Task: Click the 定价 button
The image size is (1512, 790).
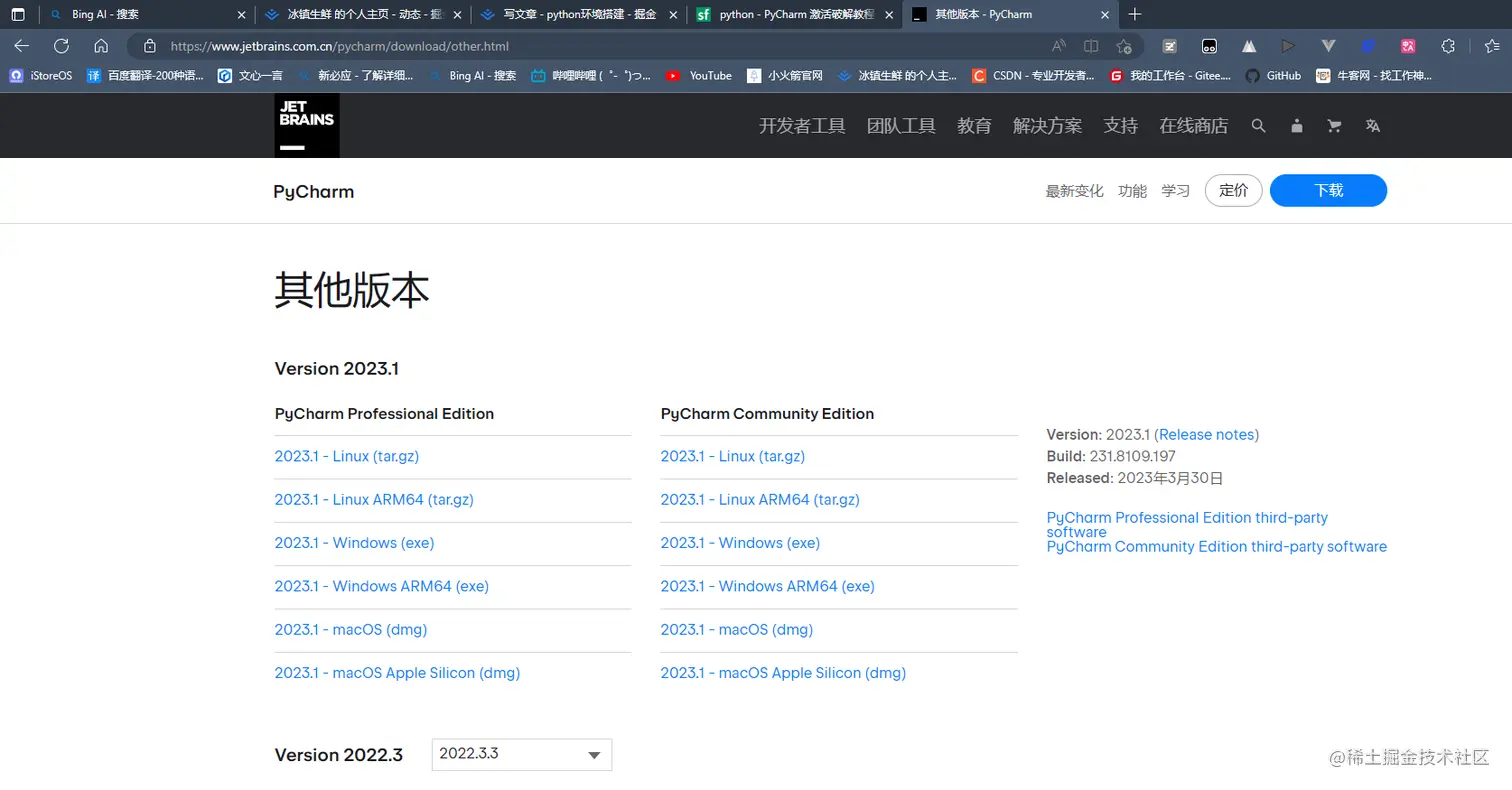Action: click(x=1234, y=190)
